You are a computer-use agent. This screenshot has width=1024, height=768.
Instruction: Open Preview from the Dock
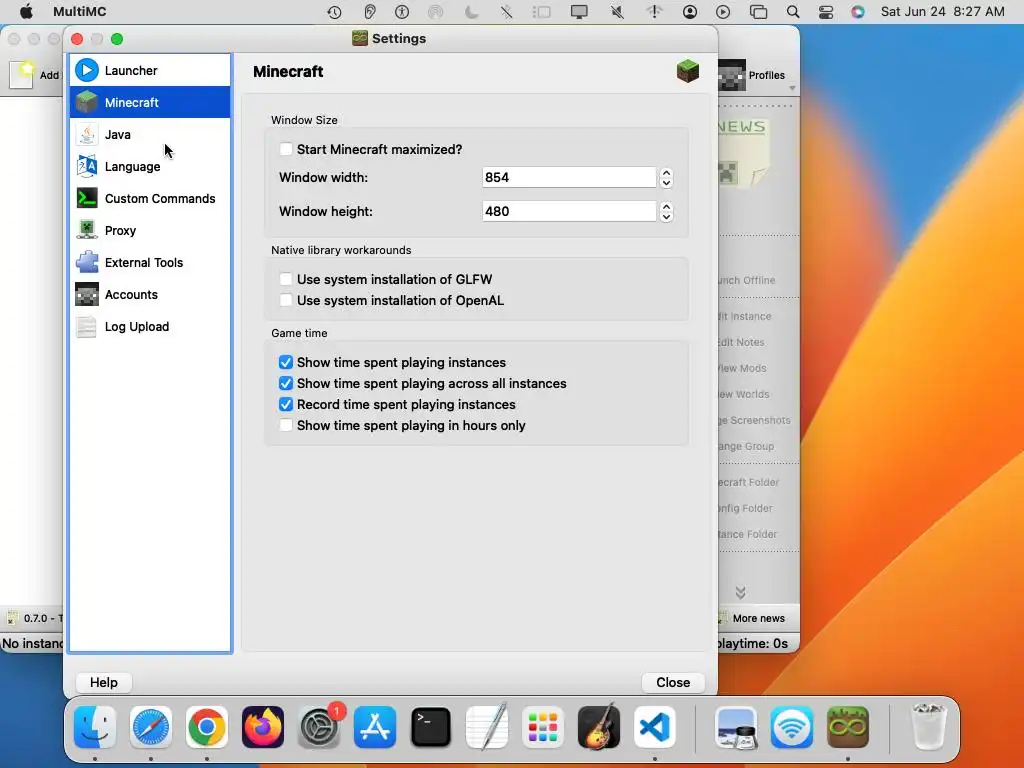pyautogui.click(x=736, y=727)
